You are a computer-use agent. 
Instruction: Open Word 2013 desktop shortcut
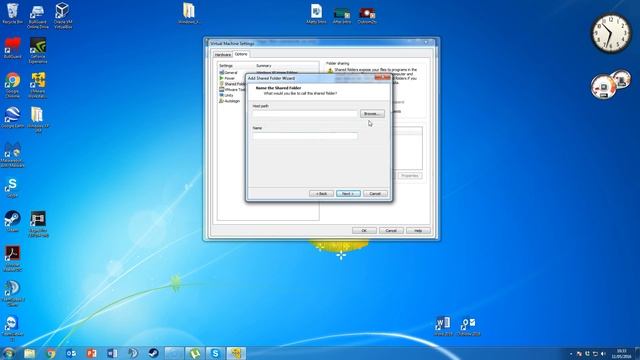coord(443,326)
